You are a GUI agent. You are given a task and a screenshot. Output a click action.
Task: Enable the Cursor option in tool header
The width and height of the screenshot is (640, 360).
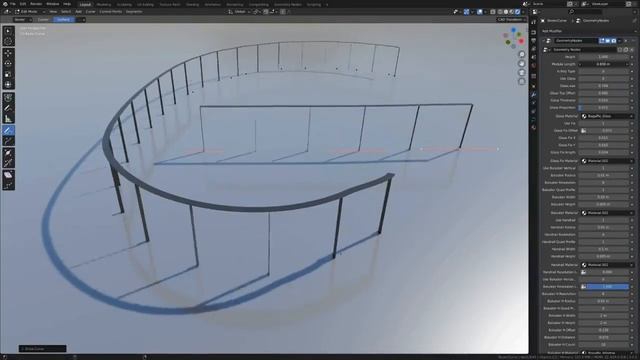(43, 20)
